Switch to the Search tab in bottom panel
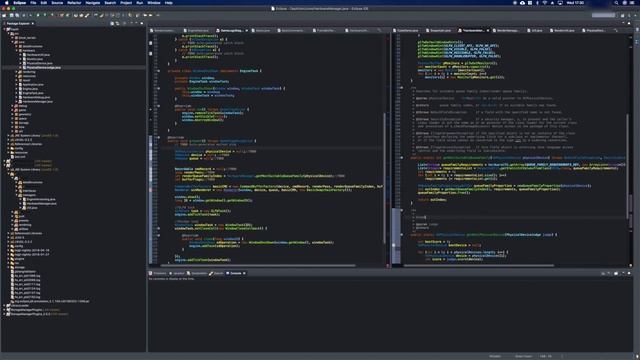Screen dimensions: 640x360 216,273
